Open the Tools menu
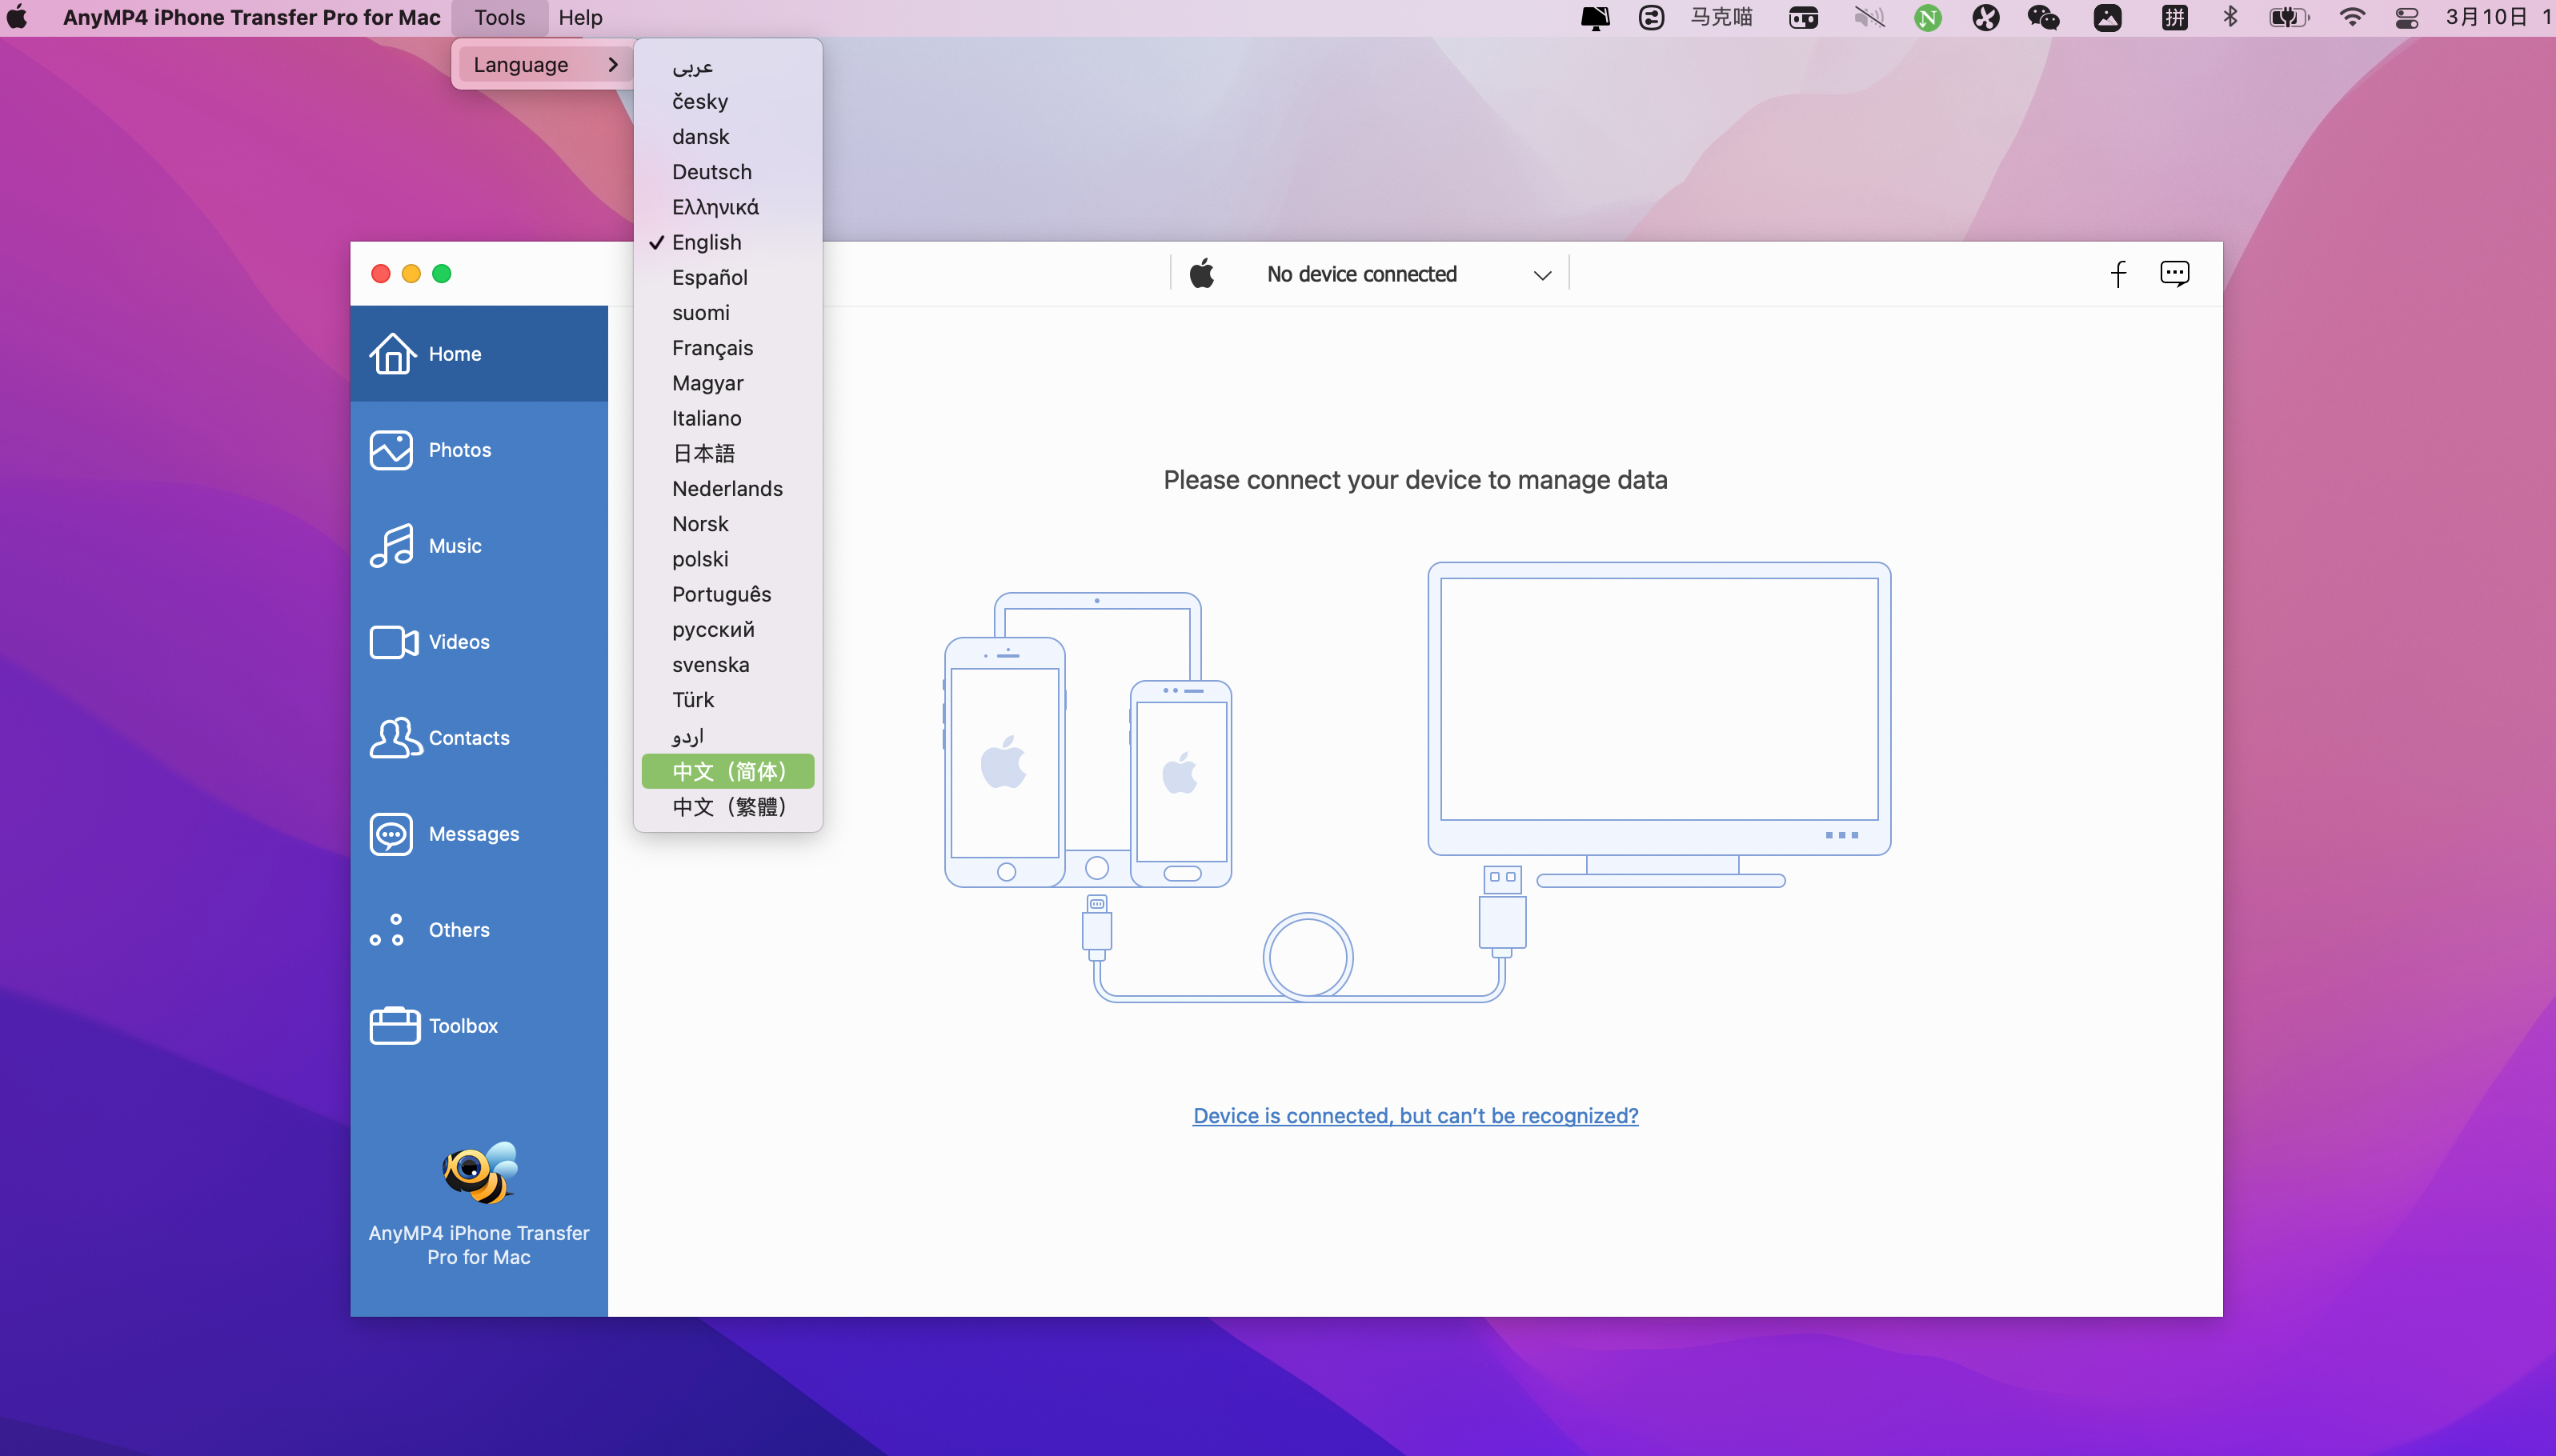 pos(499,18)
